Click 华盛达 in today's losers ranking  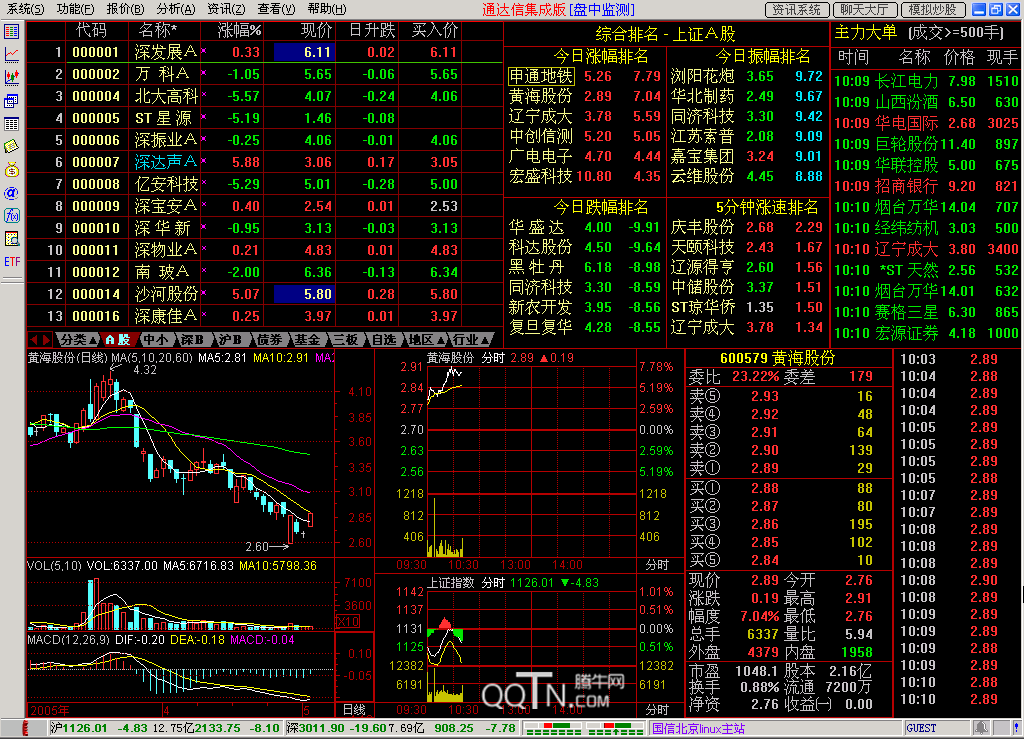pos(536,227)
